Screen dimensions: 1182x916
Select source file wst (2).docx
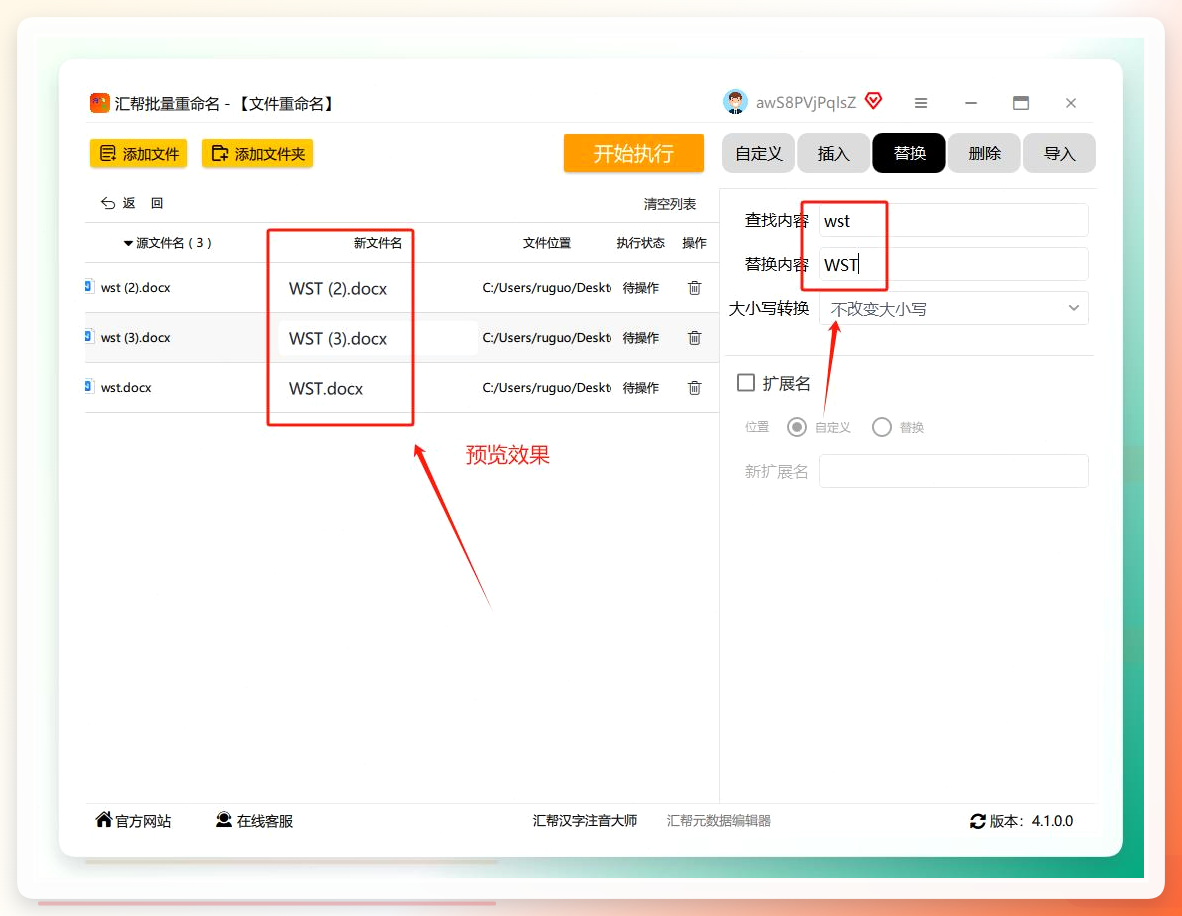136,288
